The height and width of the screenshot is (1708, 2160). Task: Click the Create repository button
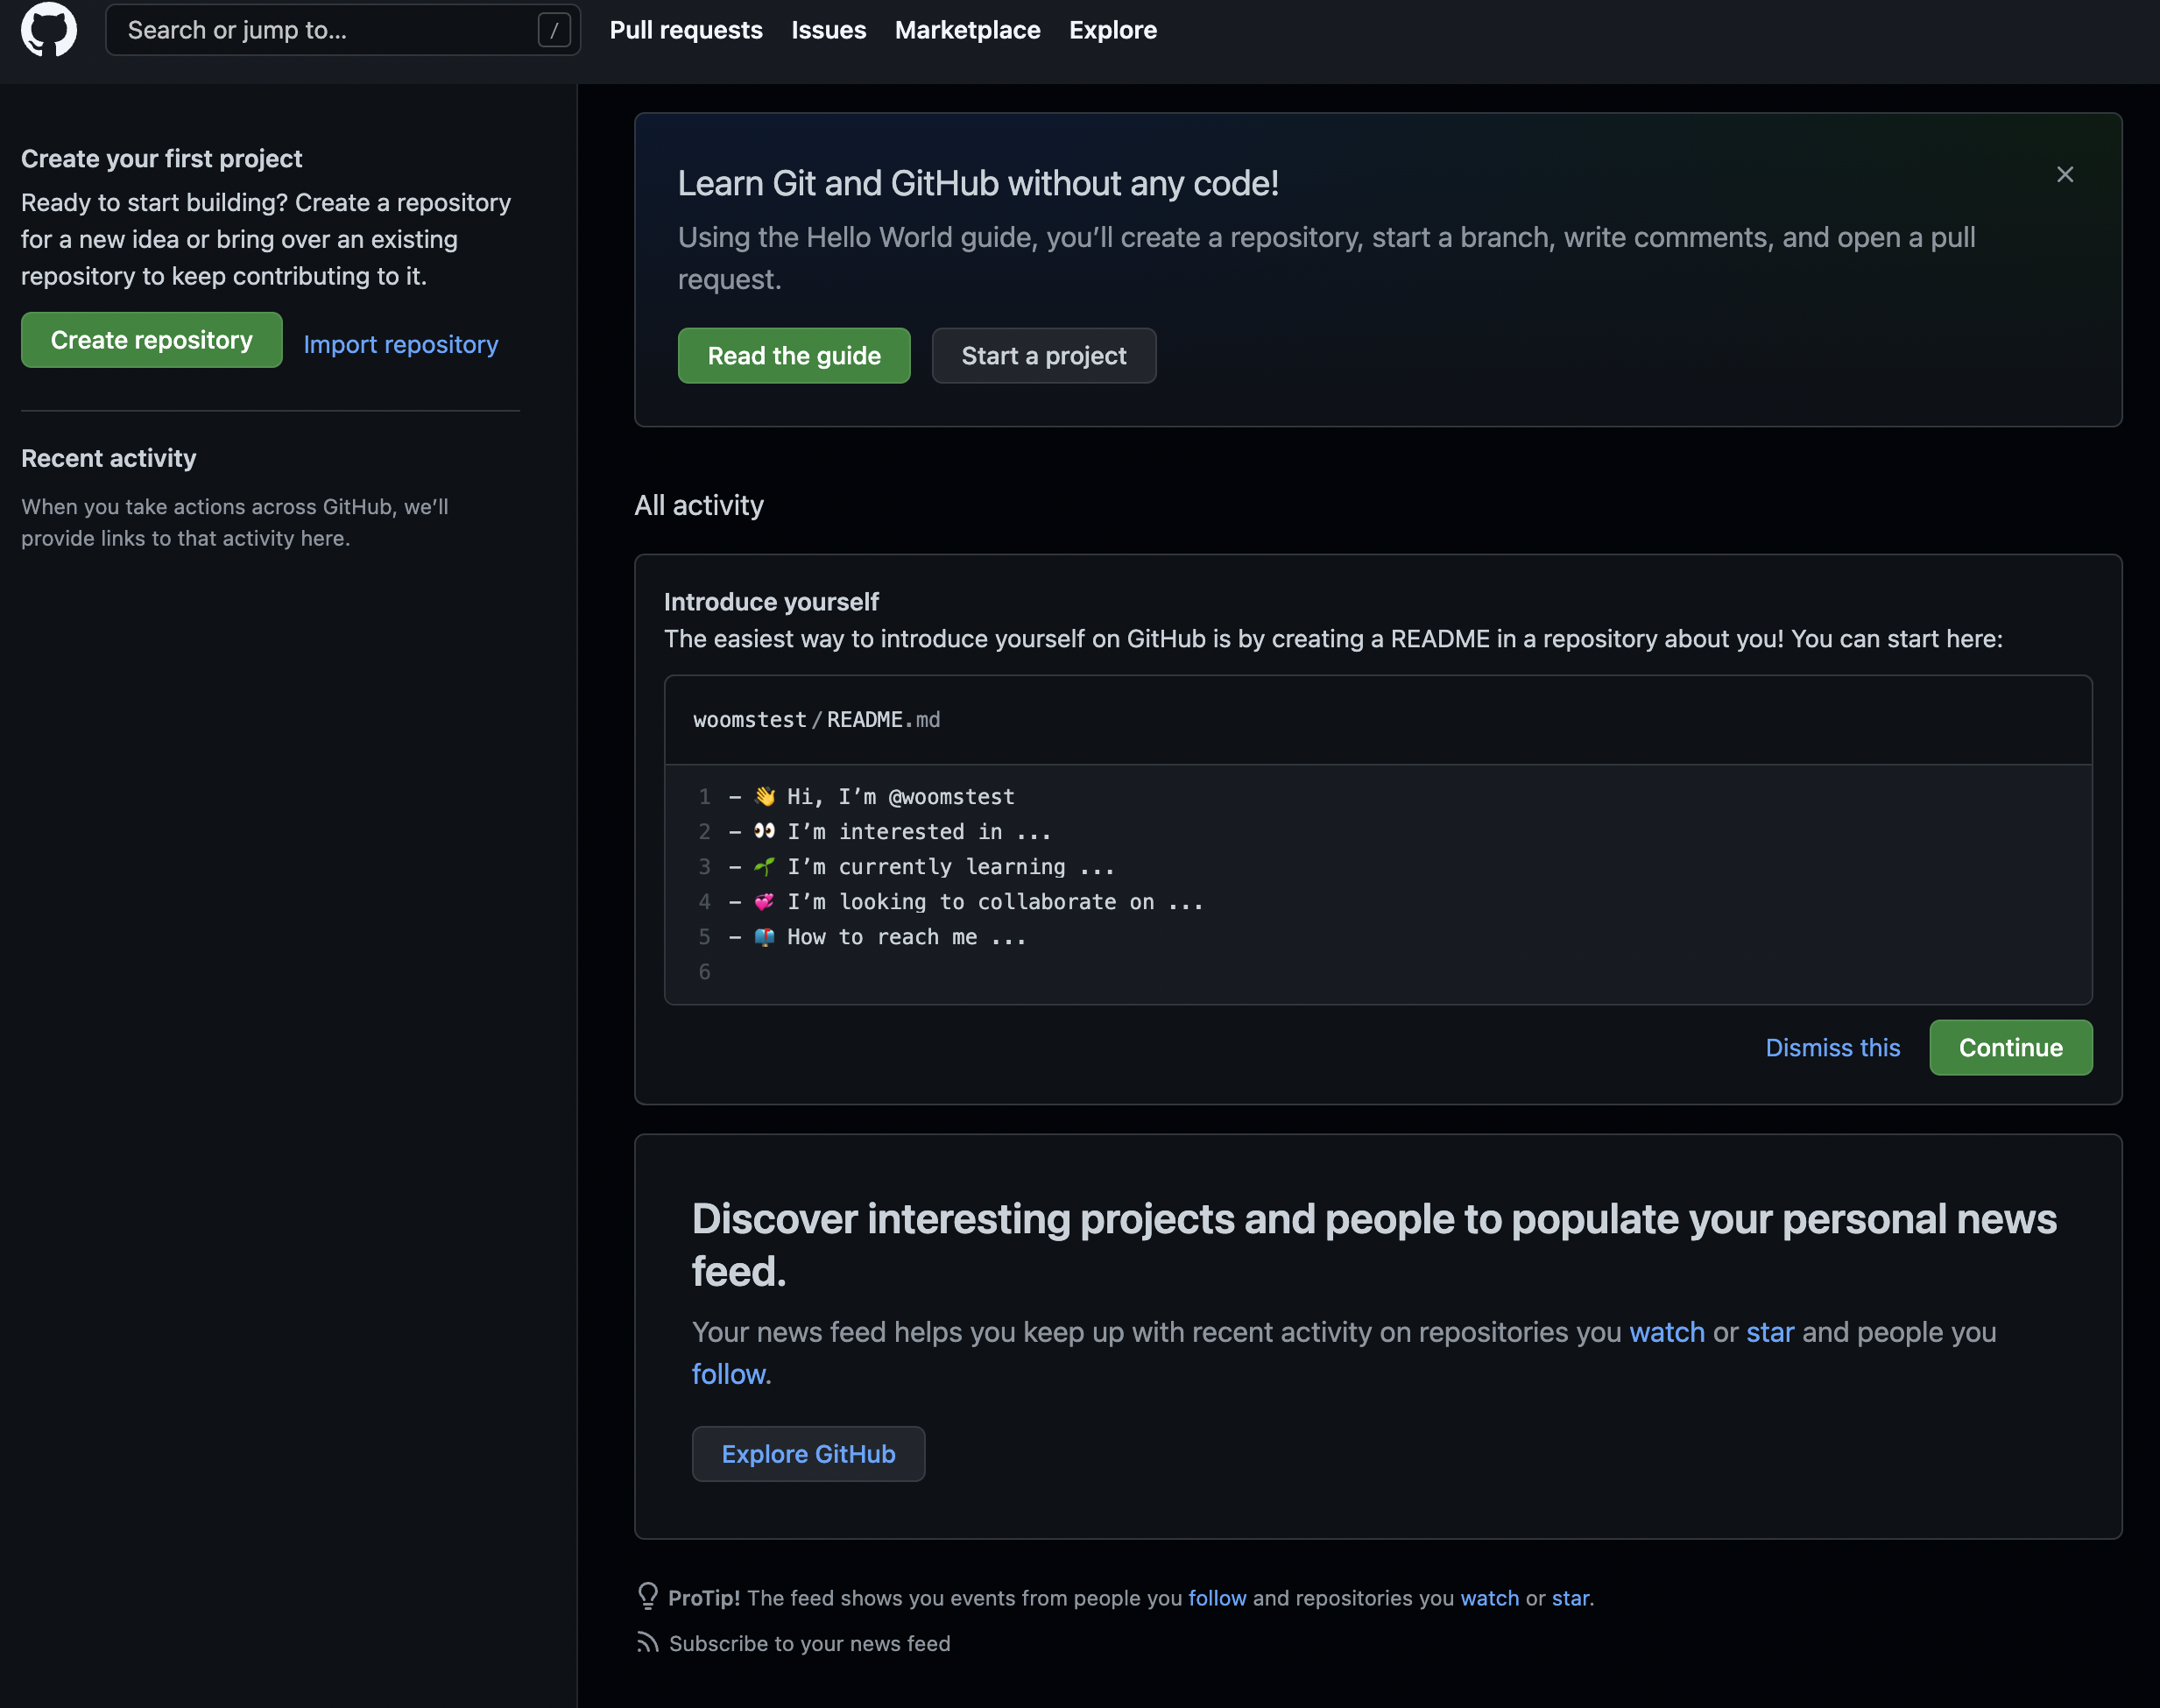(x=151, y=340)
